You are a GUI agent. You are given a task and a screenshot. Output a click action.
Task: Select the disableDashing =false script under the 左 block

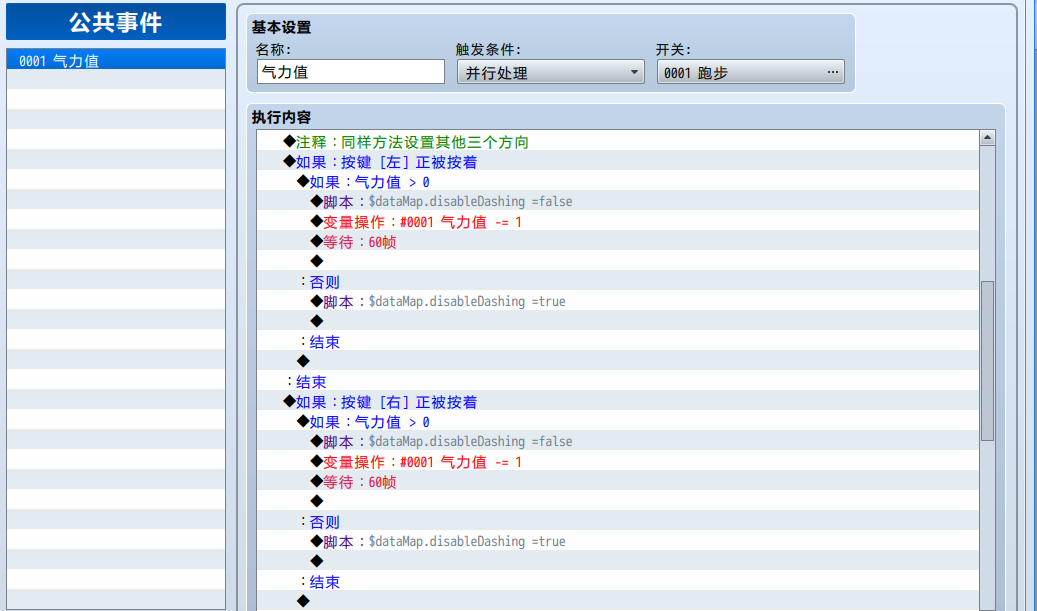(618, 201)
